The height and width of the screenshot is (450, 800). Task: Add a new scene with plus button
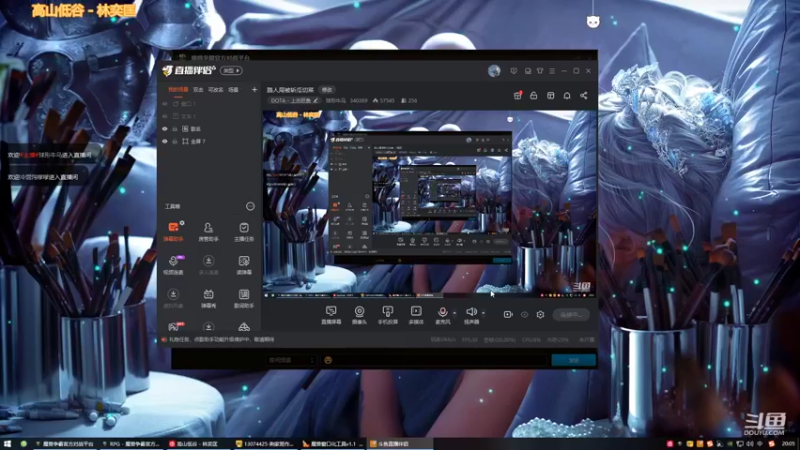click(254, 90)
